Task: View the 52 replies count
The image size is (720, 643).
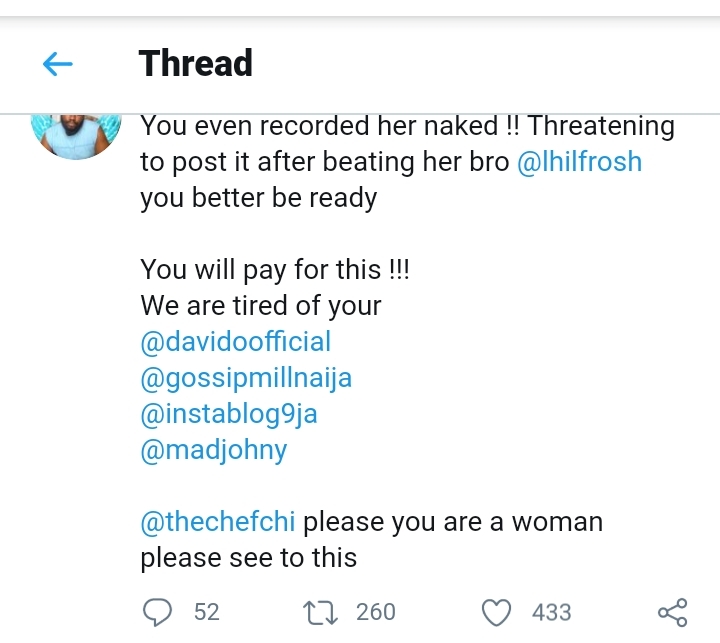Action: point(206,611)
